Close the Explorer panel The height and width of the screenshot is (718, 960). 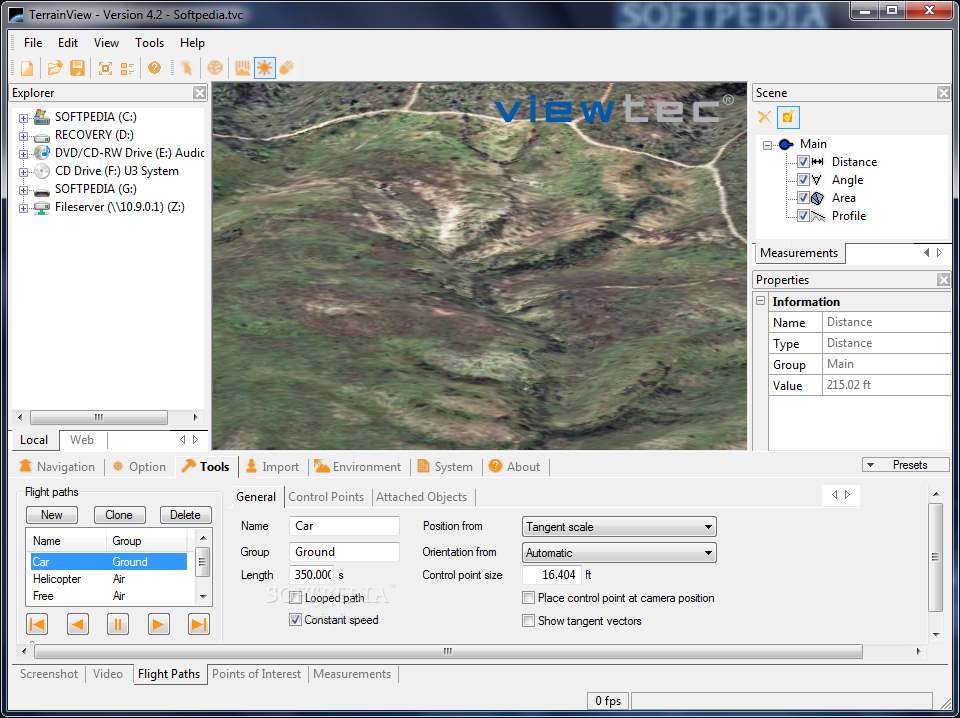click(200, 93)
